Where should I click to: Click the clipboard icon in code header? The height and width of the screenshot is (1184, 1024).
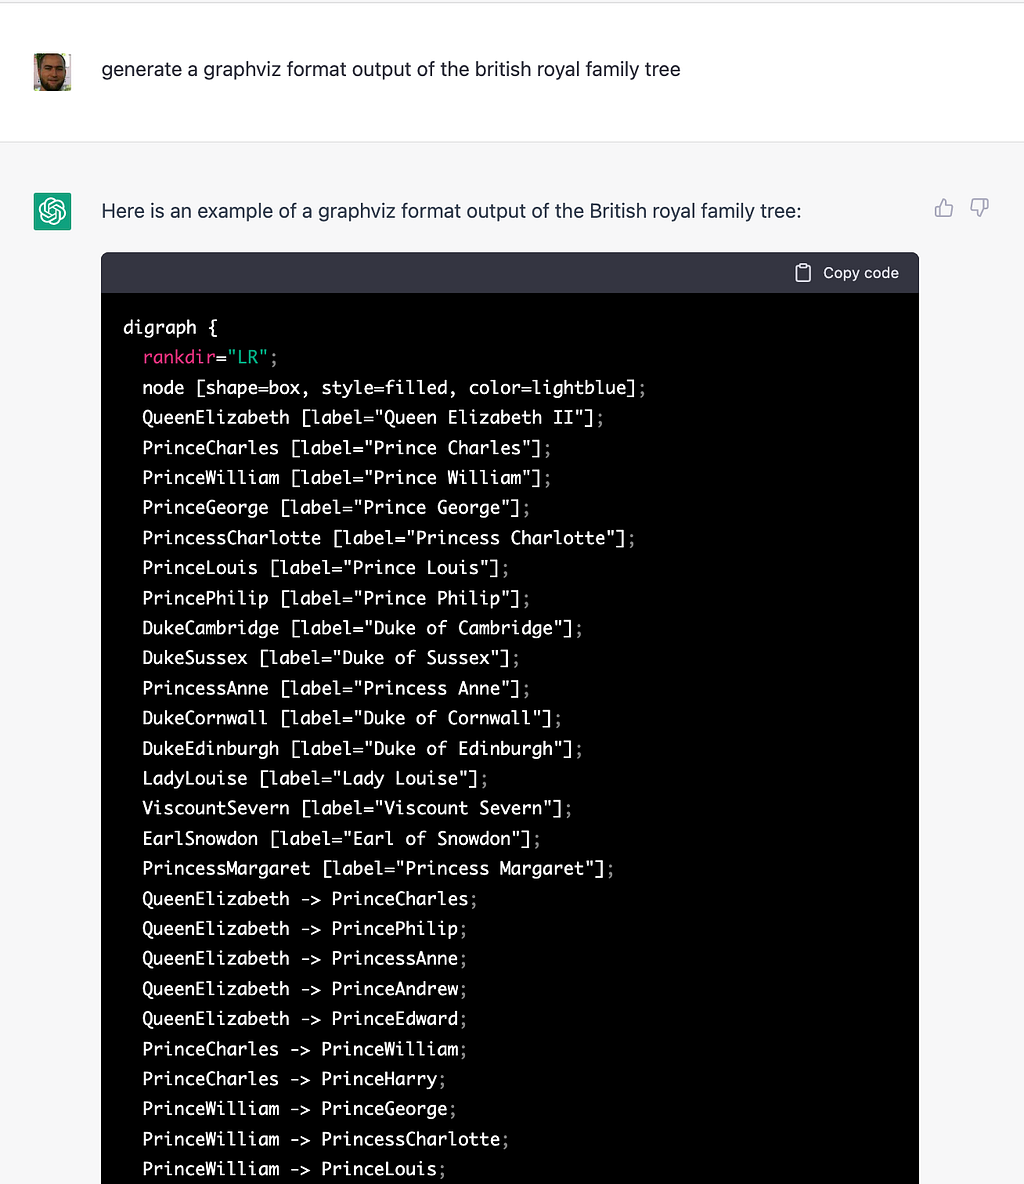[803, 273]
